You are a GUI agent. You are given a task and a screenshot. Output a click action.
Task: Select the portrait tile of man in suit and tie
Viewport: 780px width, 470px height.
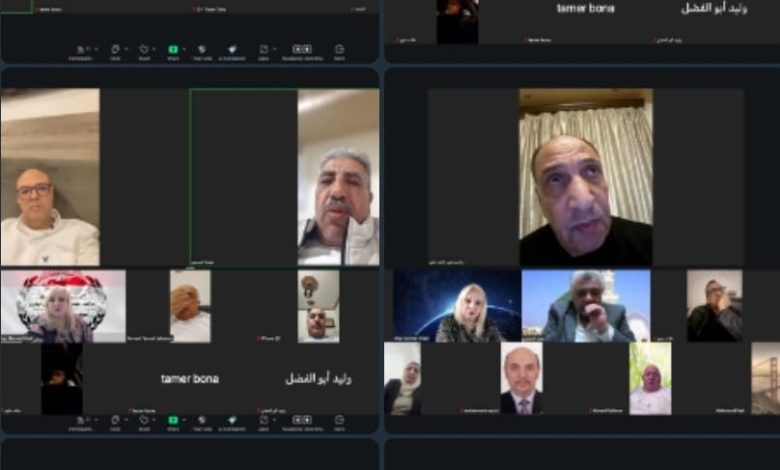(521, 378)
